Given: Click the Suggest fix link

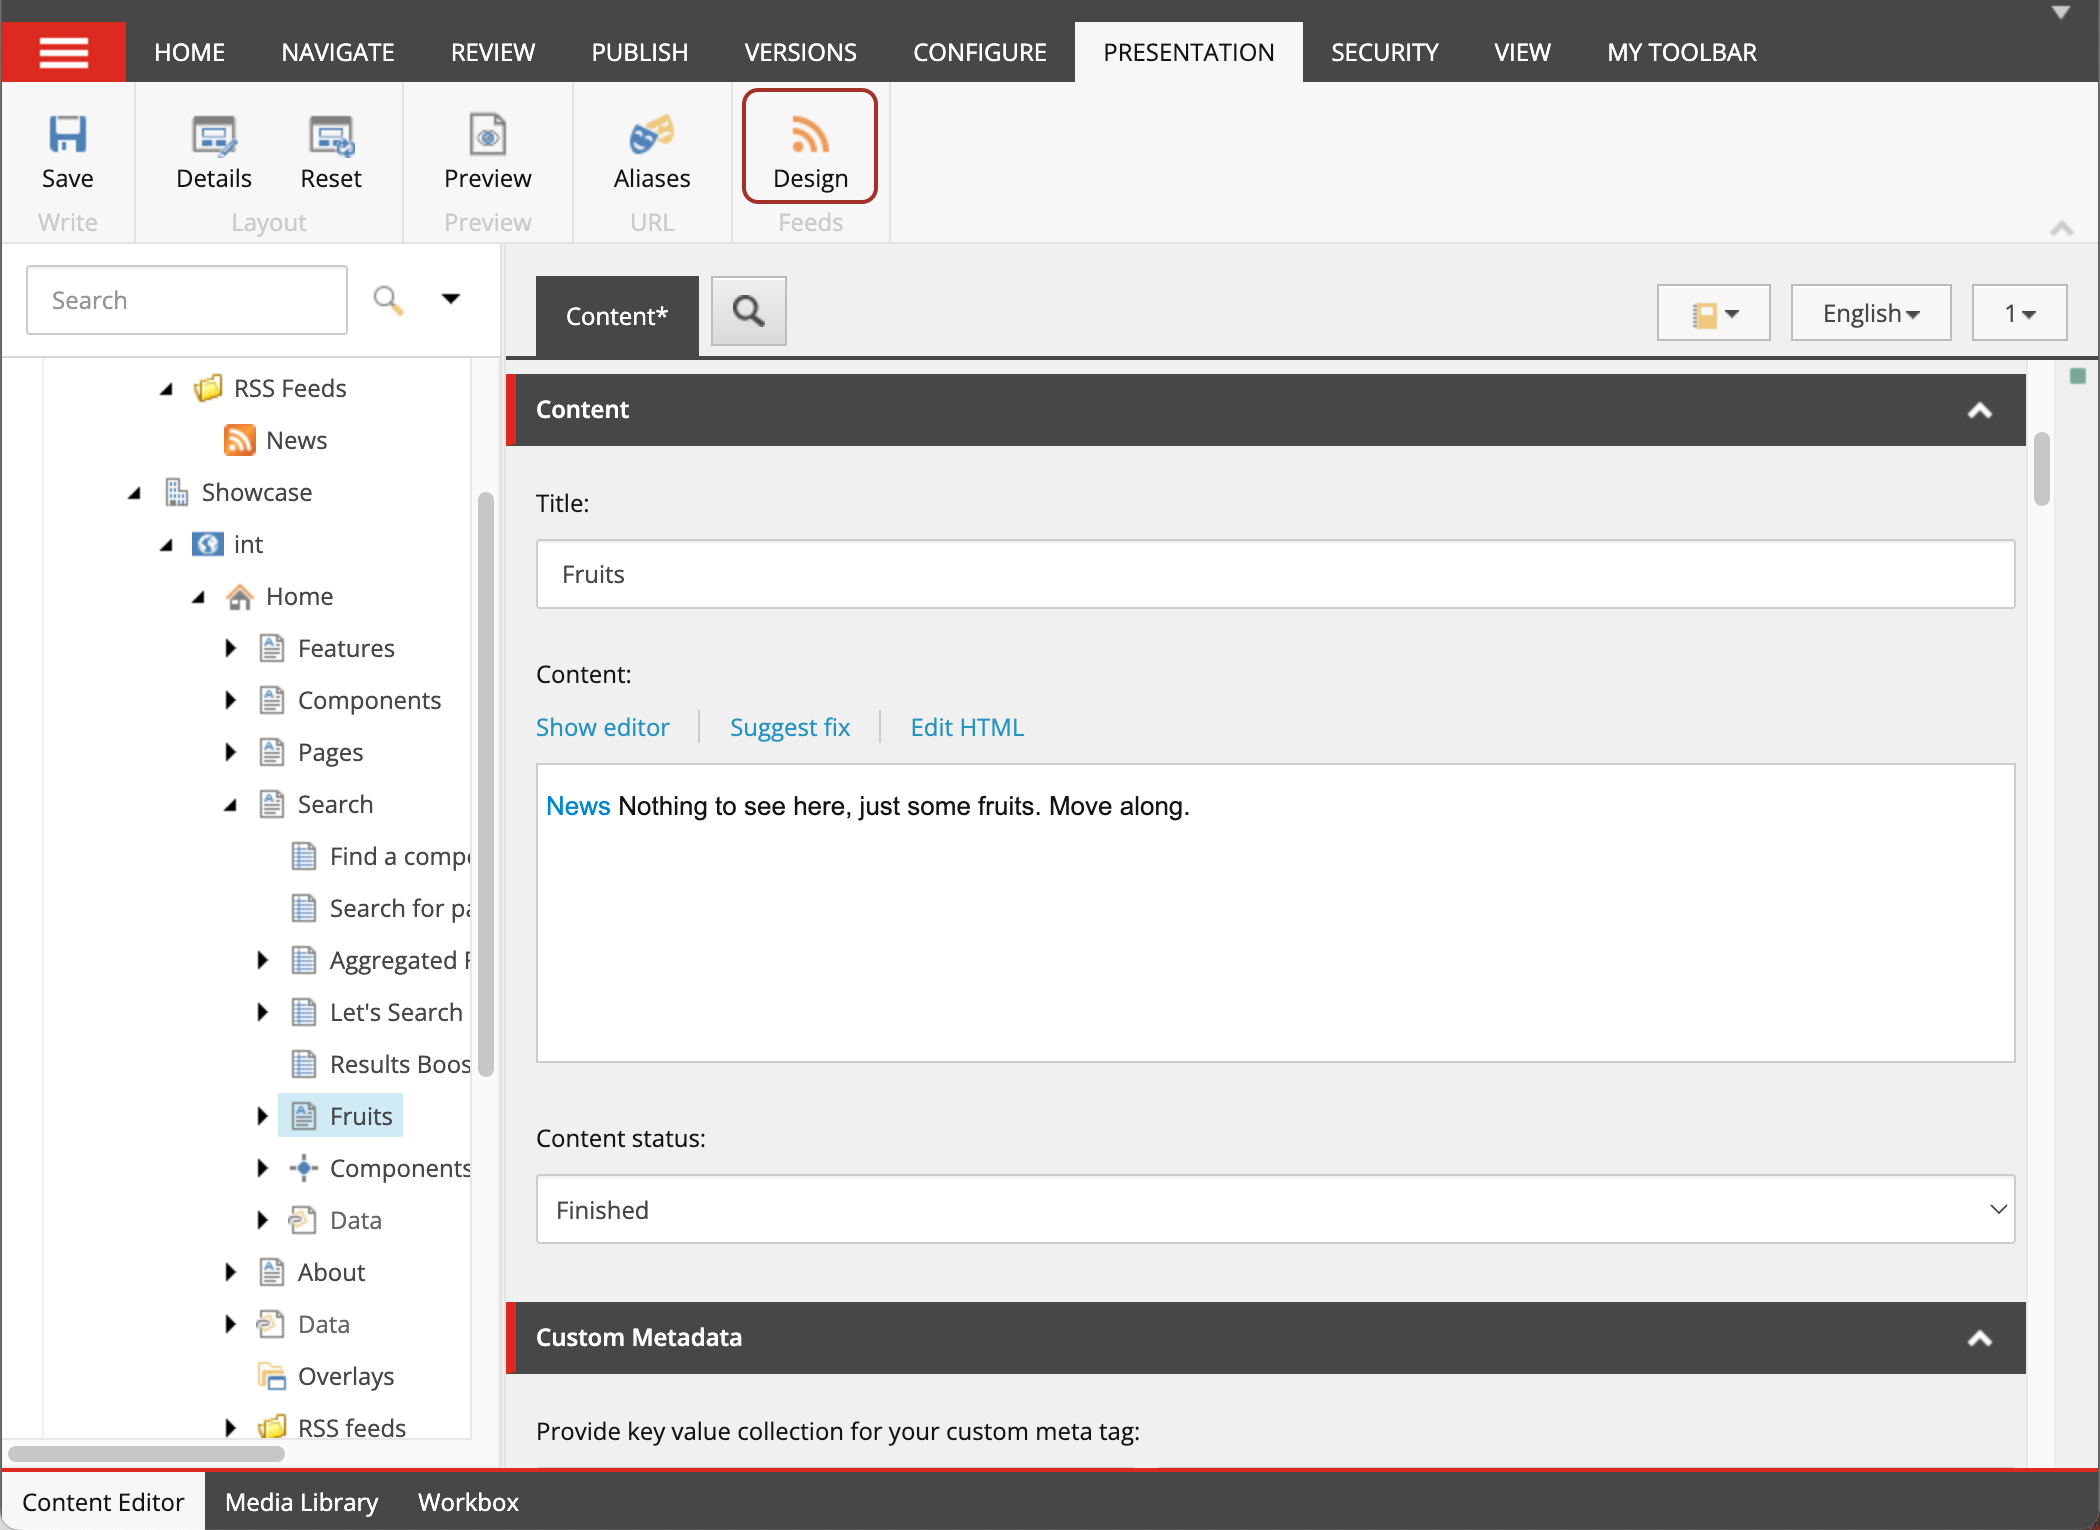Looking at the screenshot, I should (x=789, y=727).
